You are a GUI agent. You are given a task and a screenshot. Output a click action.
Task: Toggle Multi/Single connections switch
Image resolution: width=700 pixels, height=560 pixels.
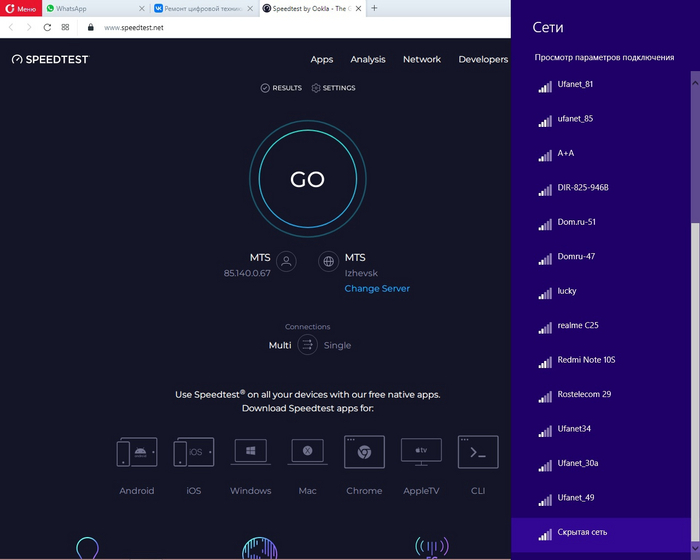(x=308, y=345)
